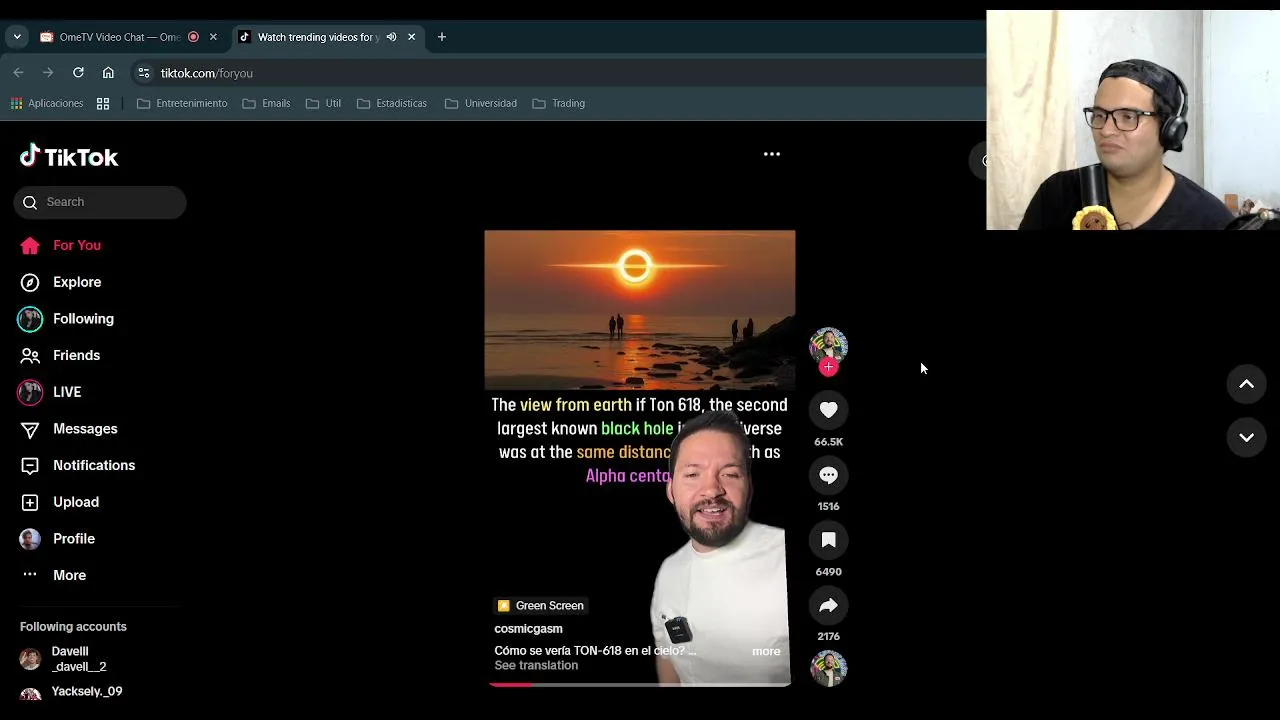Image resolution: width=1280 pixels, height=720 pixels.
Task: Share the video with the arrow icon
Action: click(828, 606)
